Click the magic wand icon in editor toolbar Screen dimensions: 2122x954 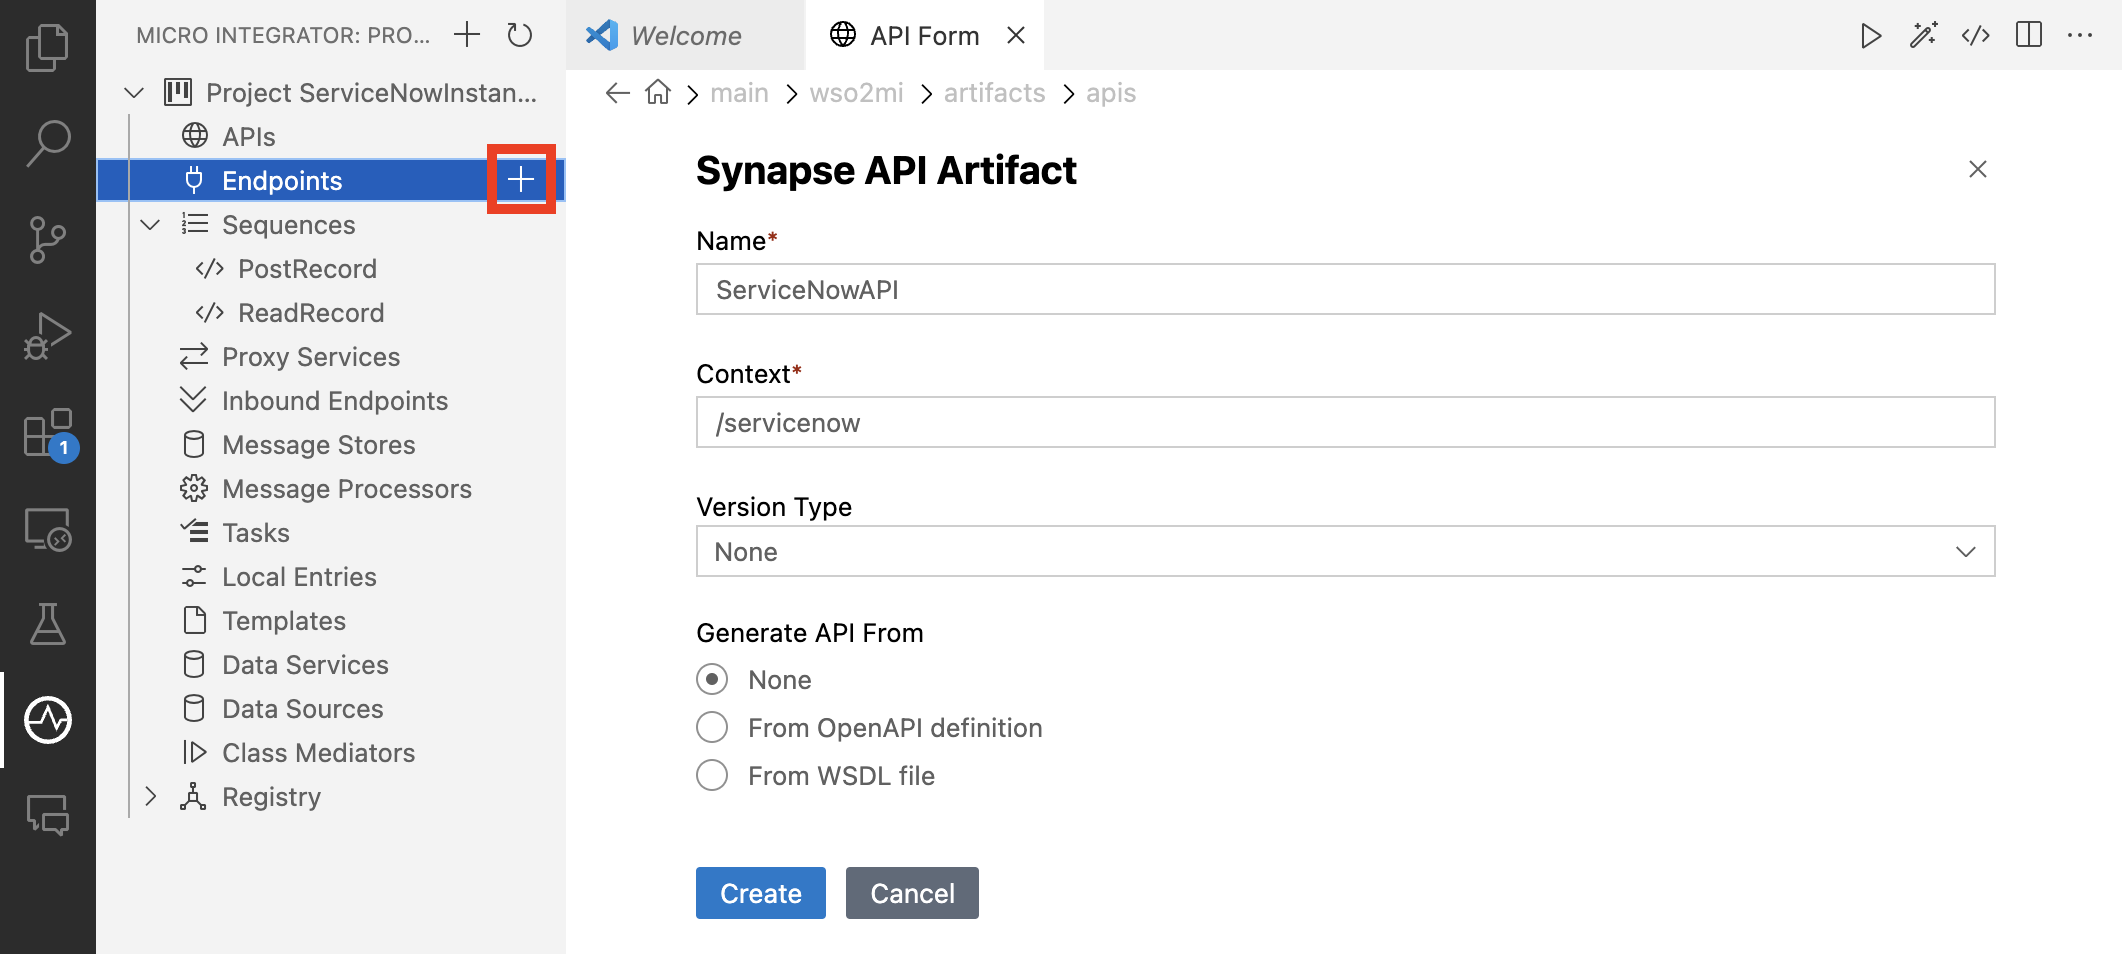1923,36
